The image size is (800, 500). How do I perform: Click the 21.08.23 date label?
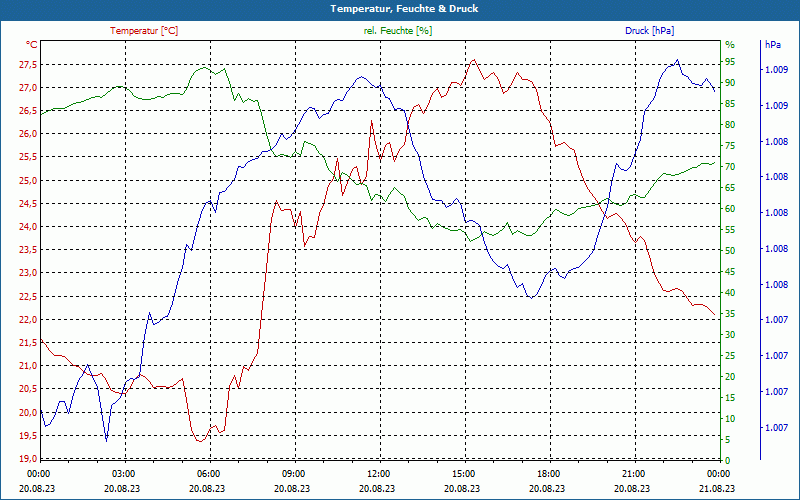[x=718, y=488]
